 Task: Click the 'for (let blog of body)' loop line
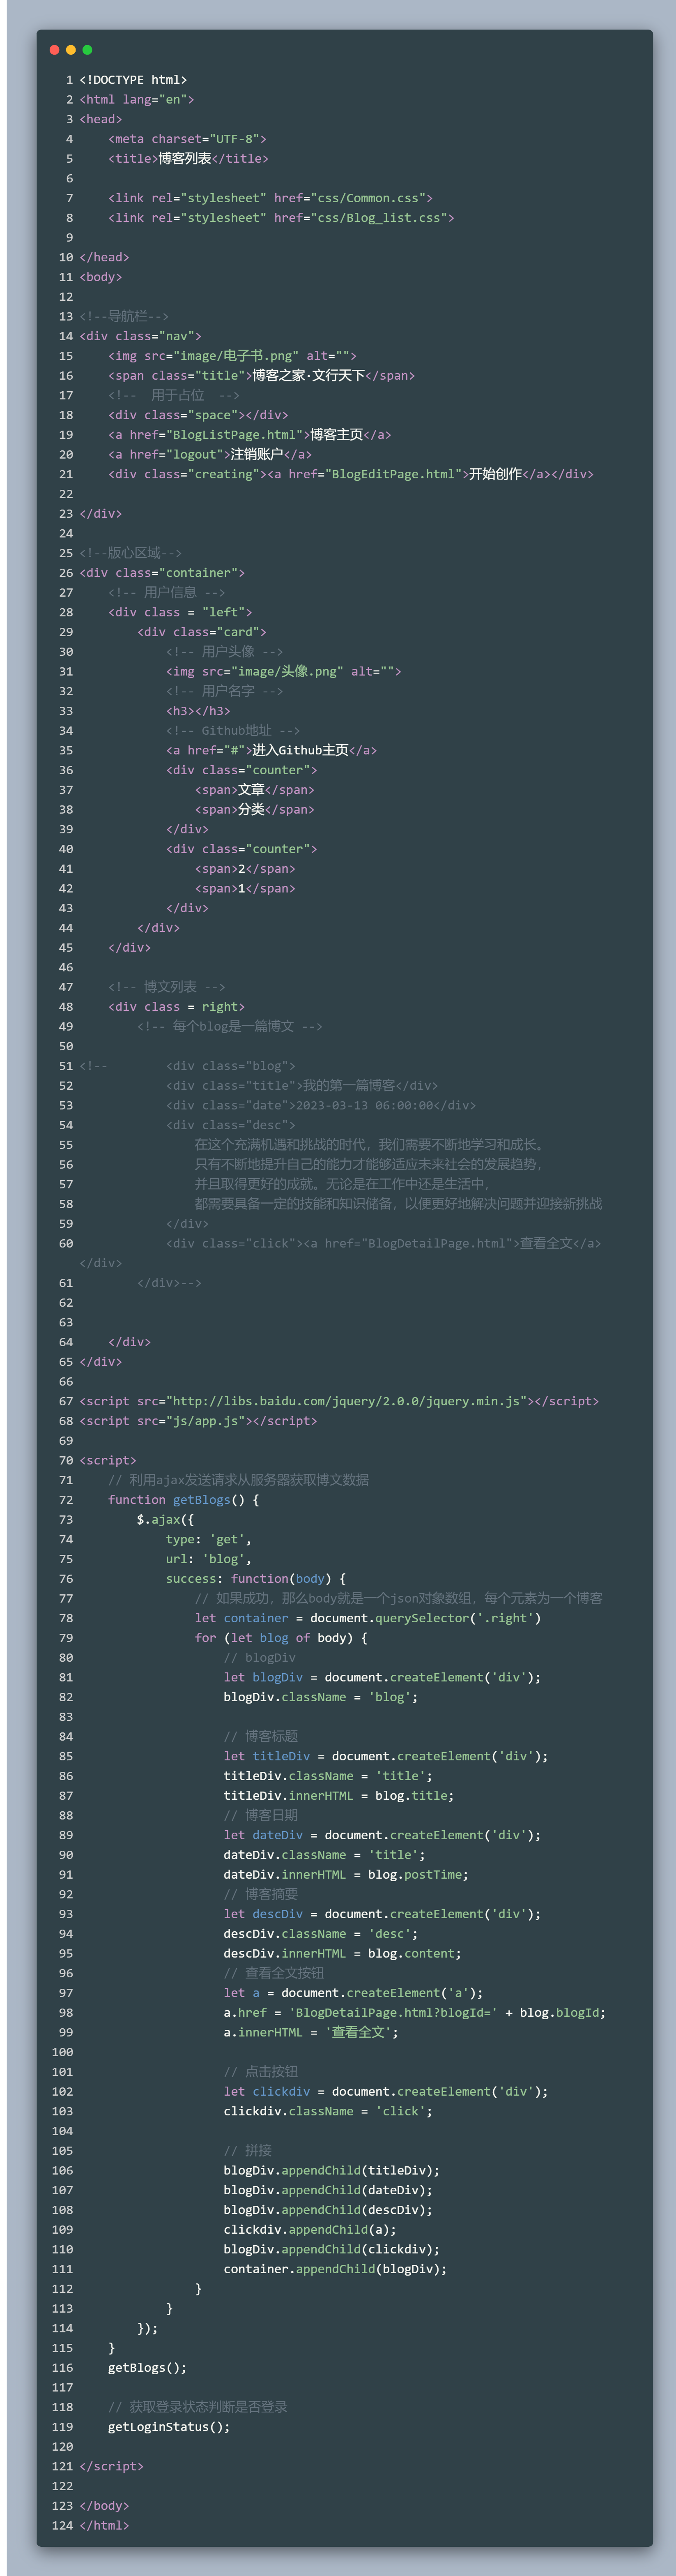[281, 1638]
